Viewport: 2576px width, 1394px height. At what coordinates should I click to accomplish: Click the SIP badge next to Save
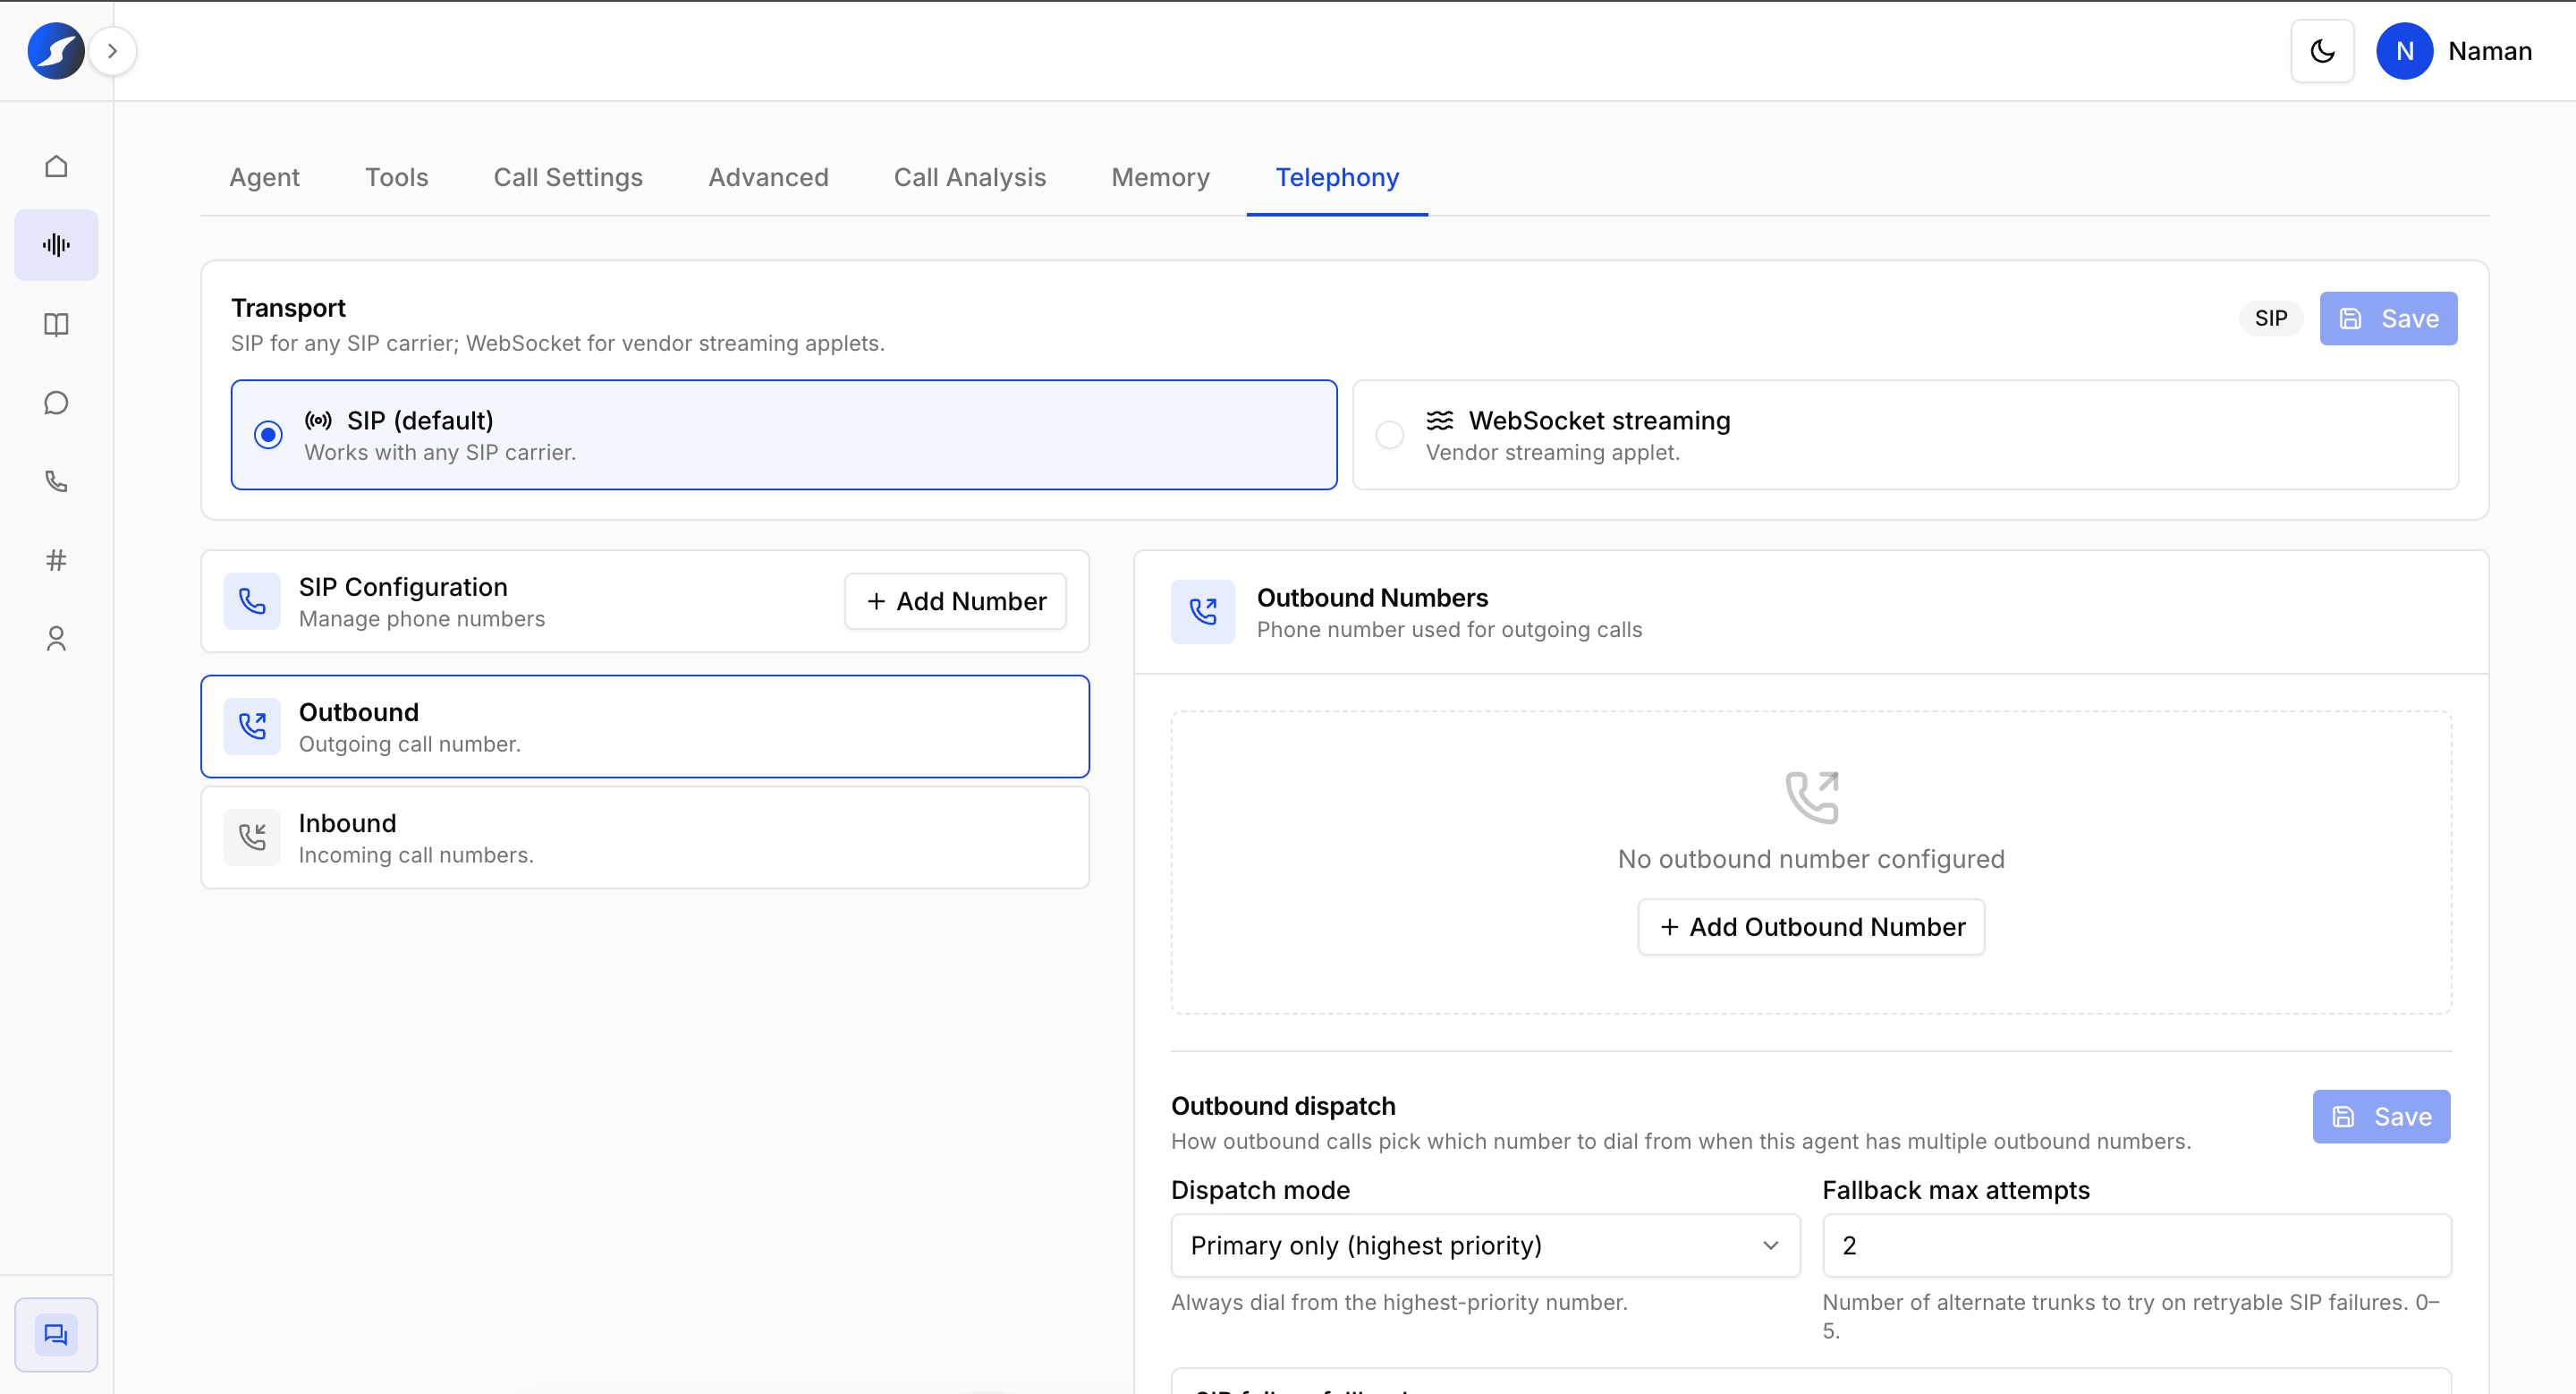point(2270,319)
